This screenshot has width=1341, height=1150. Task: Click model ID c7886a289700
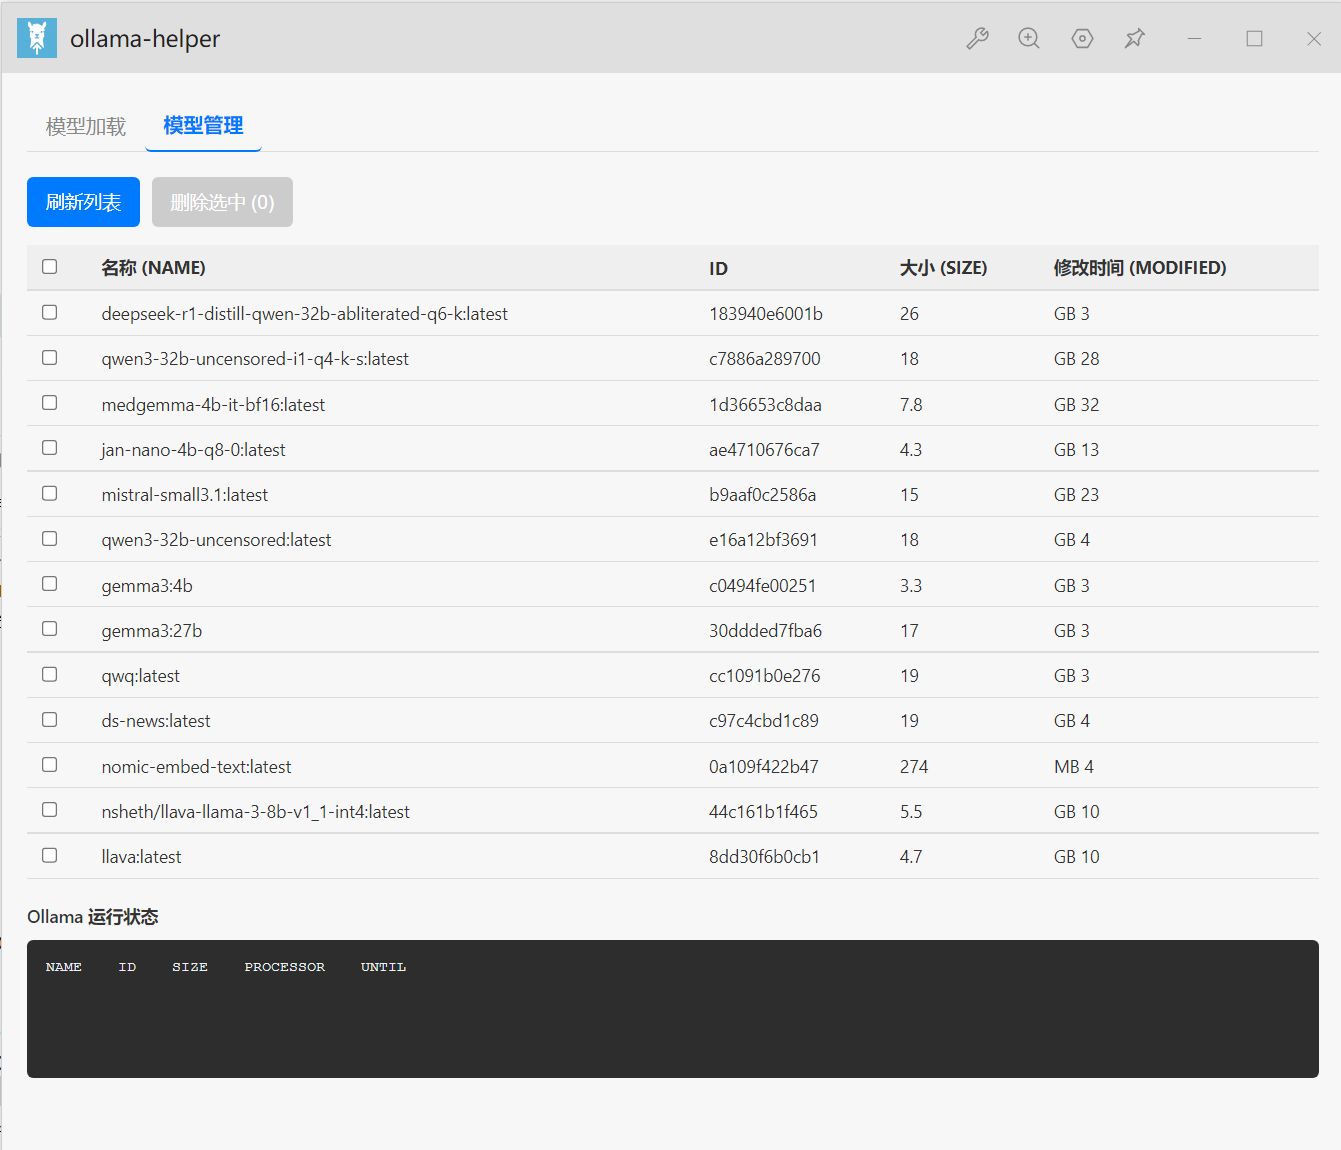(x=765, y=359)
